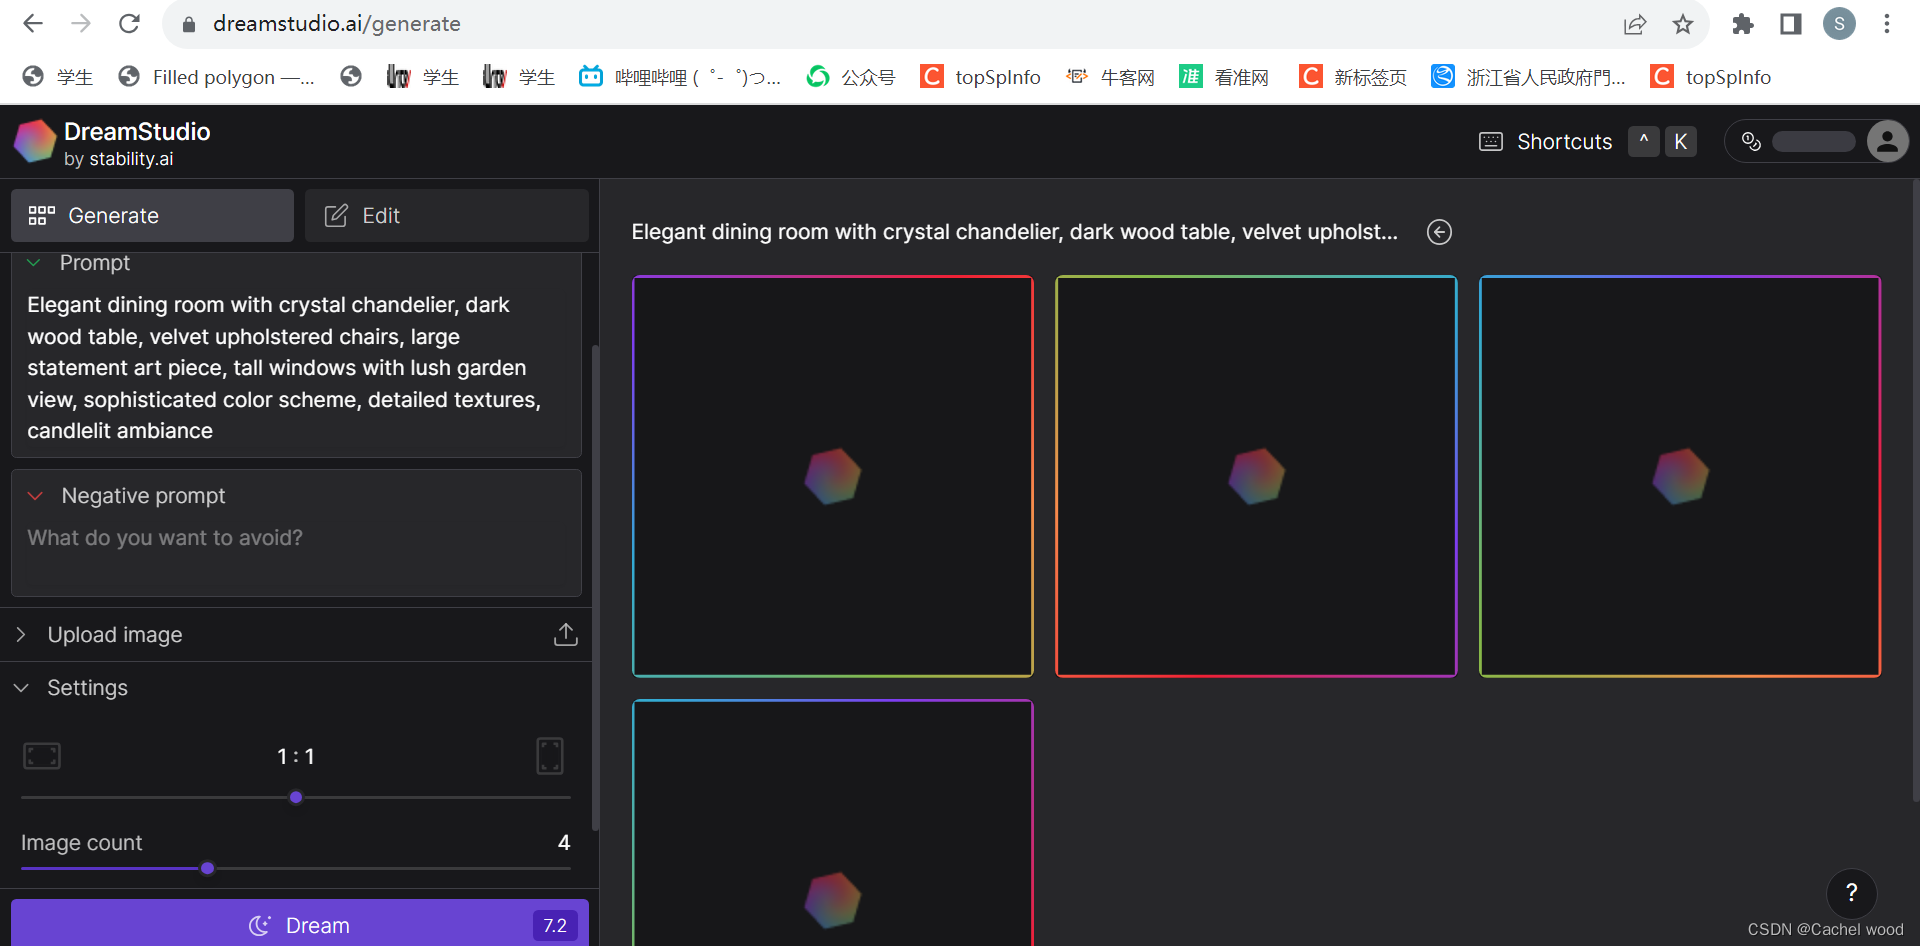Toggle the browser side panel icon
The image size is (1920, 946).
click(1791, 24)
